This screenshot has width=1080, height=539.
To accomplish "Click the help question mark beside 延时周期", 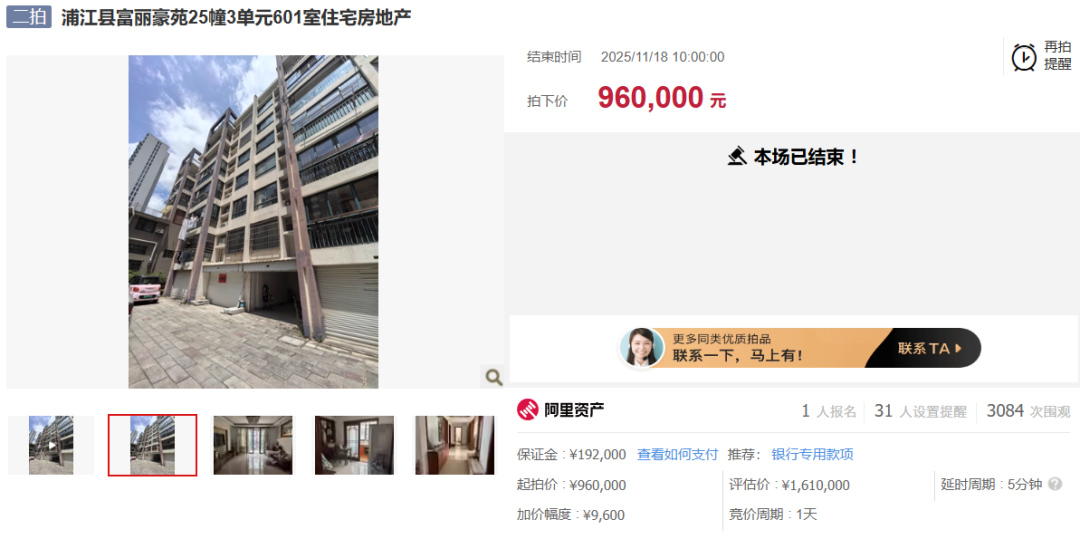I will 1055,485.
